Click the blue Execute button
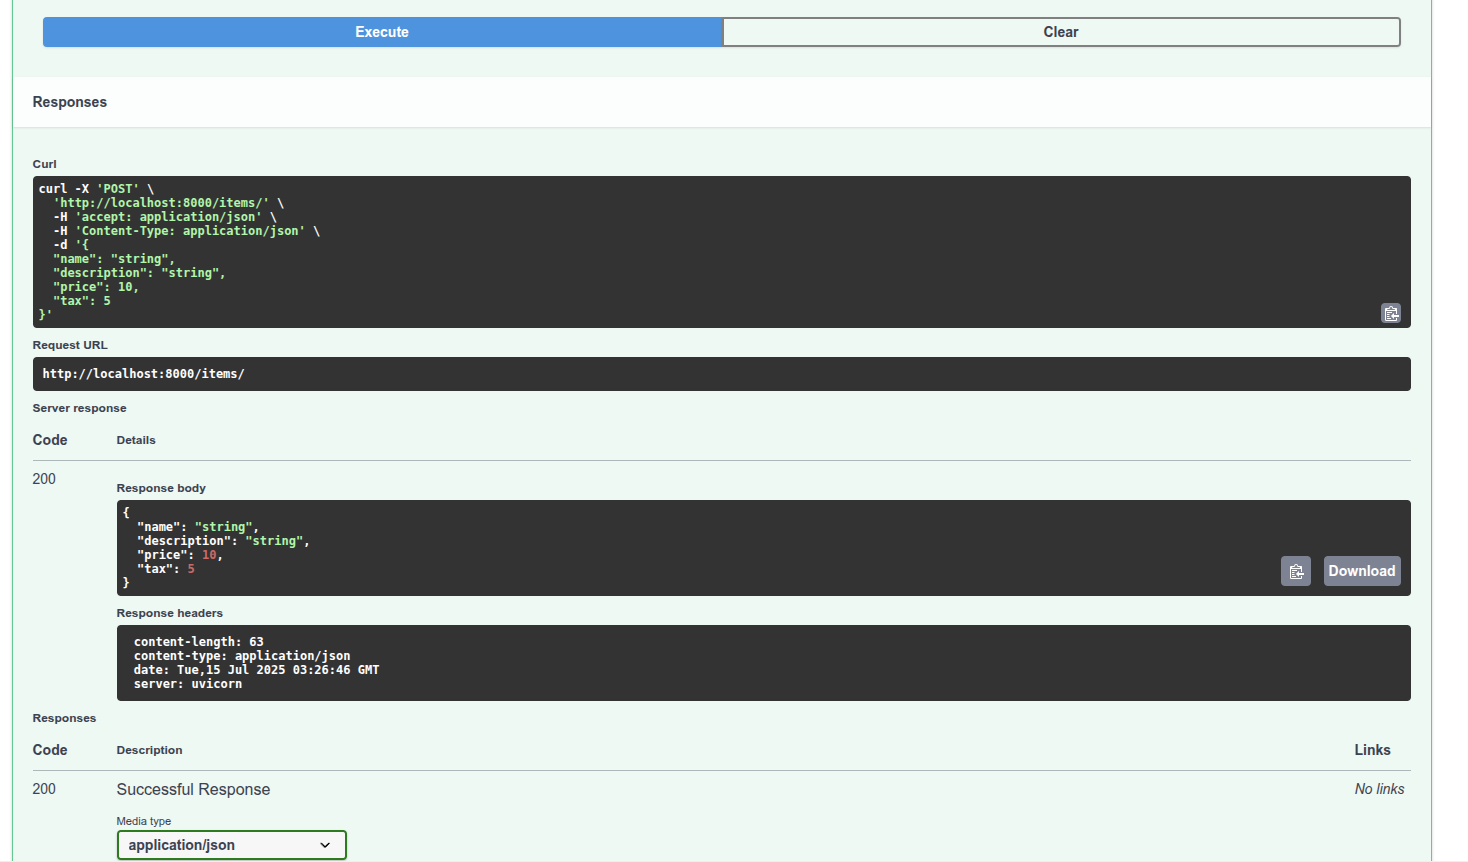The width and height of the screenshot is (1468, 862). (382, 32)
